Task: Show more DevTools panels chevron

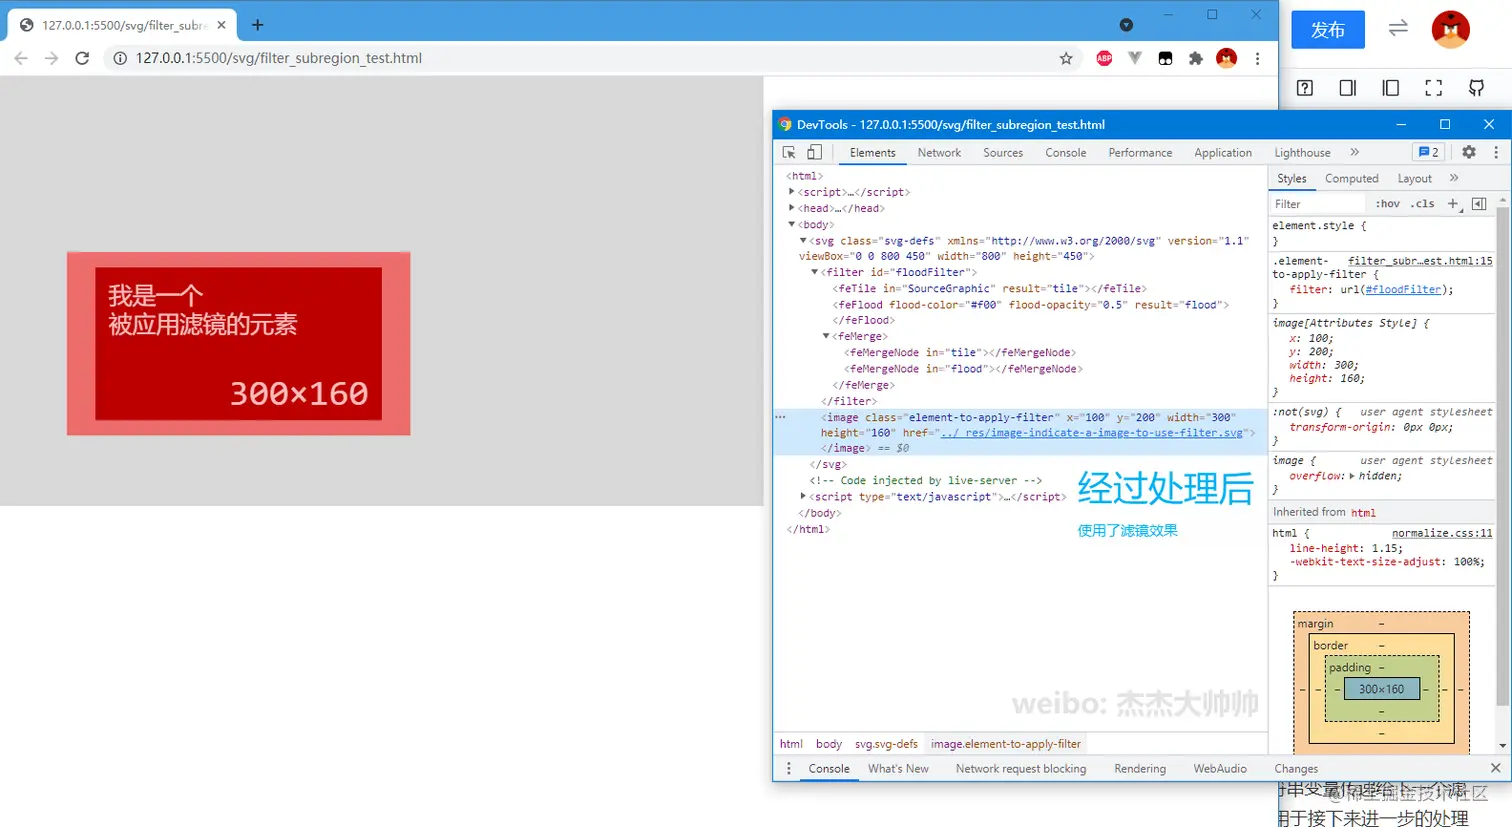Action: point(1355,152)
